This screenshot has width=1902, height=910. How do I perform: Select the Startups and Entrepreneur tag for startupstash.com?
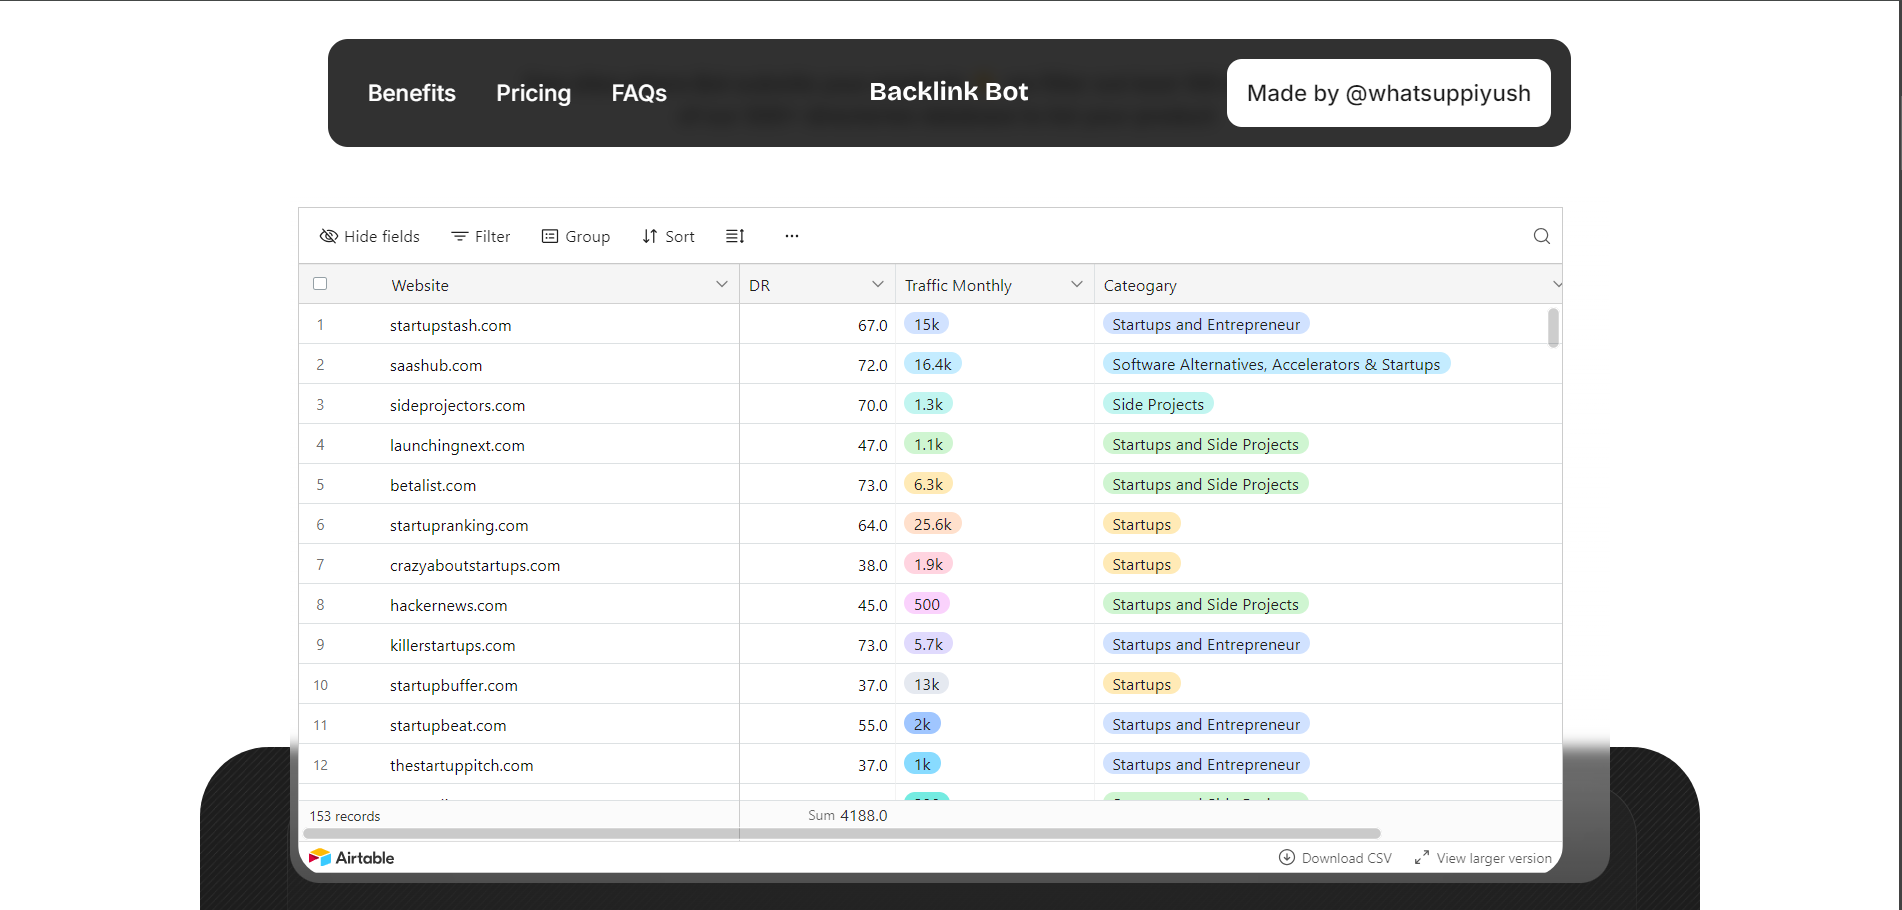[x=1206, y=324]
